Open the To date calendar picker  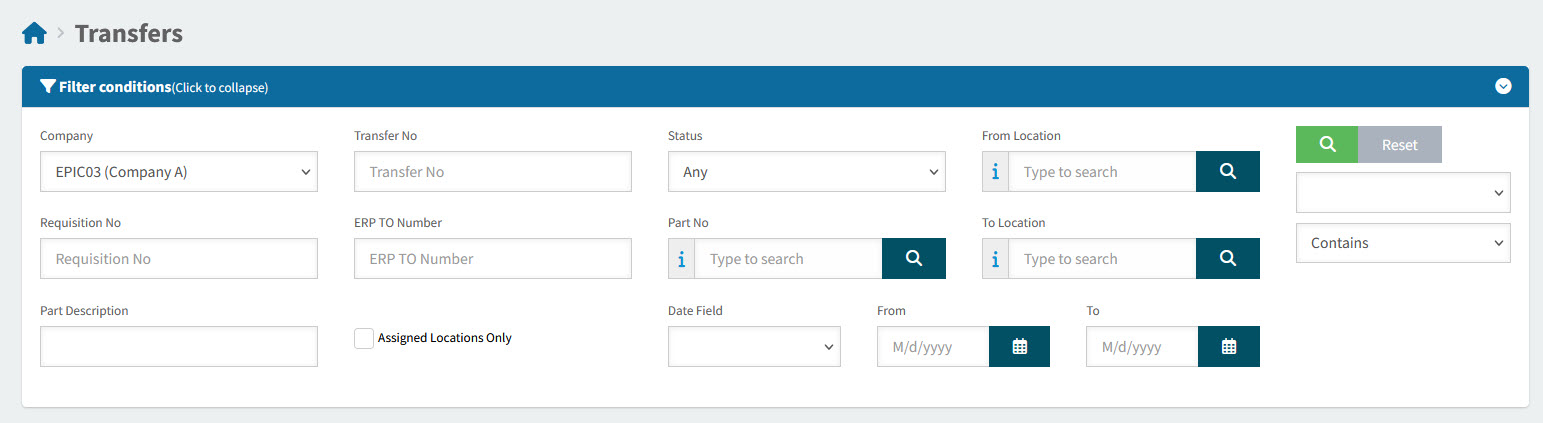click(x=1228, y=347)
